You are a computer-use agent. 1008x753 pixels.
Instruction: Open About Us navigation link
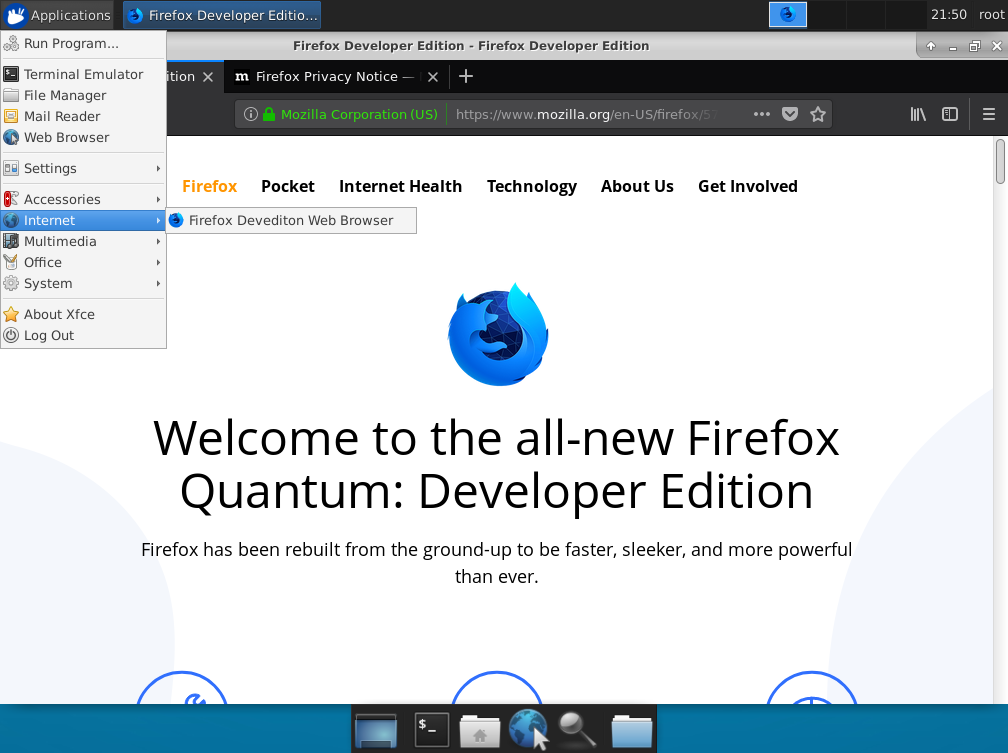(637, 186)
